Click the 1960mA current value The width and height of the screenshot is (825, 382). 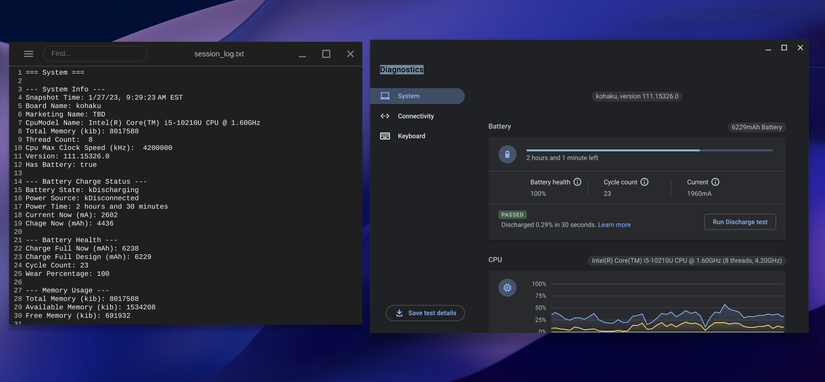[699, 194]
